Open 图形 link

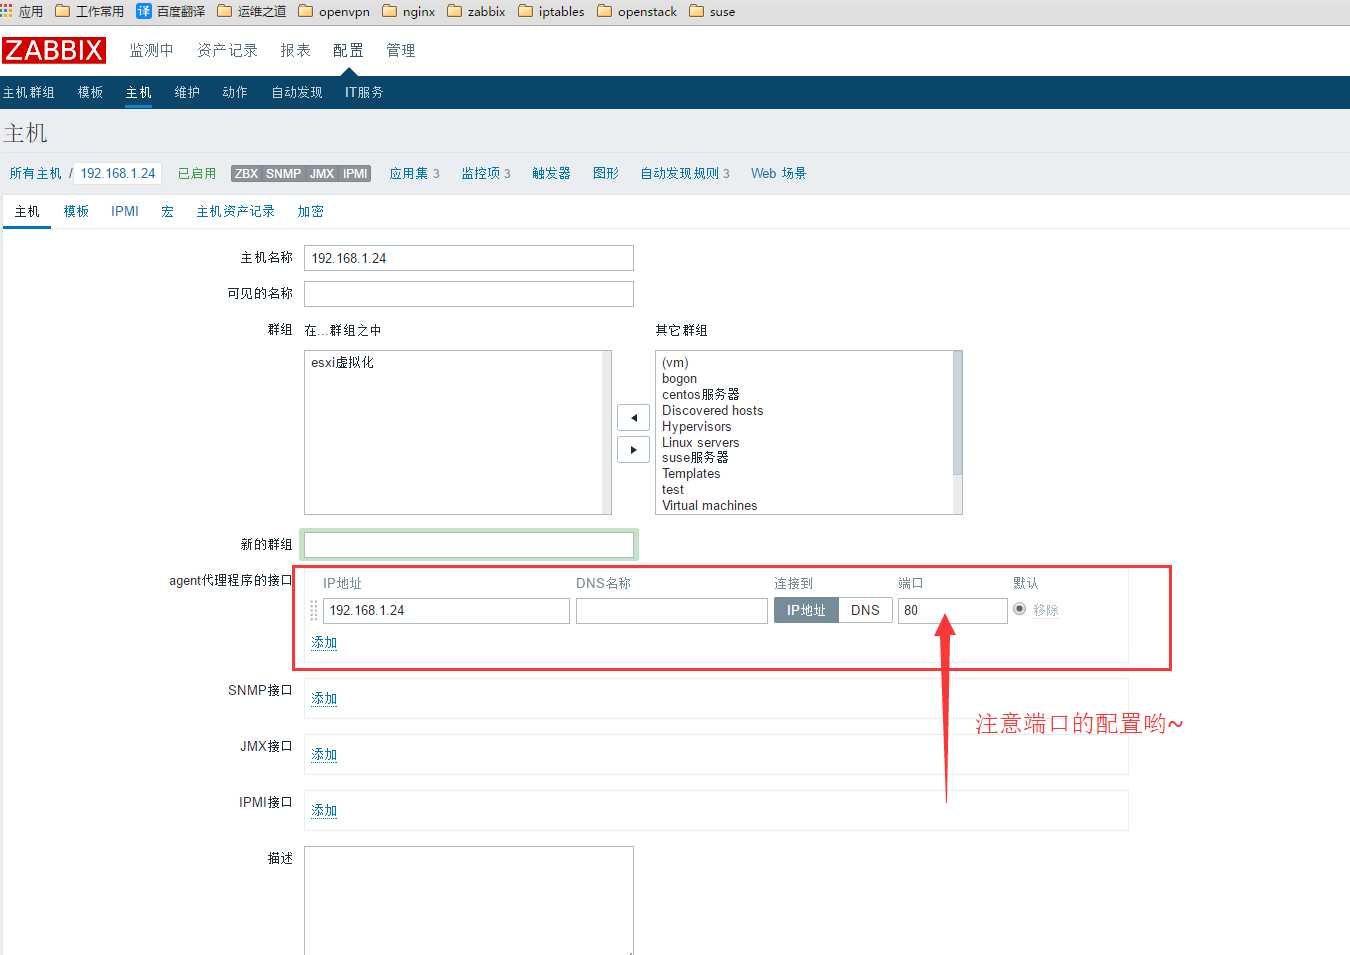coord(606,173)
